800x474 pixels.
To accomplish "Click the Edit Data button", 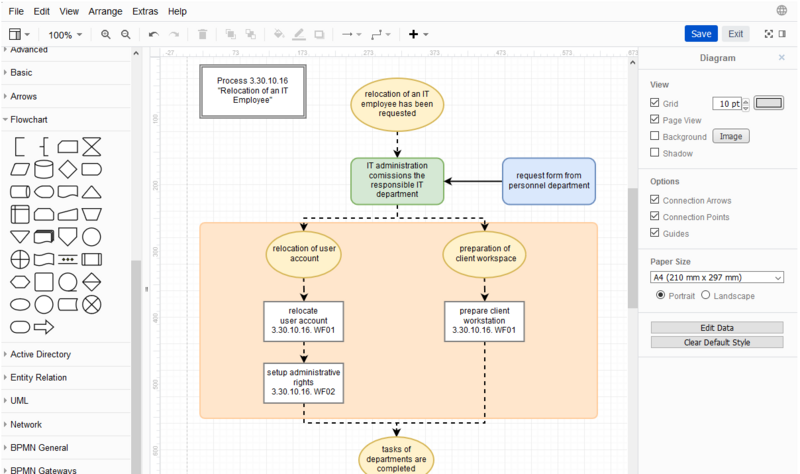I will (x=717, y=327).
